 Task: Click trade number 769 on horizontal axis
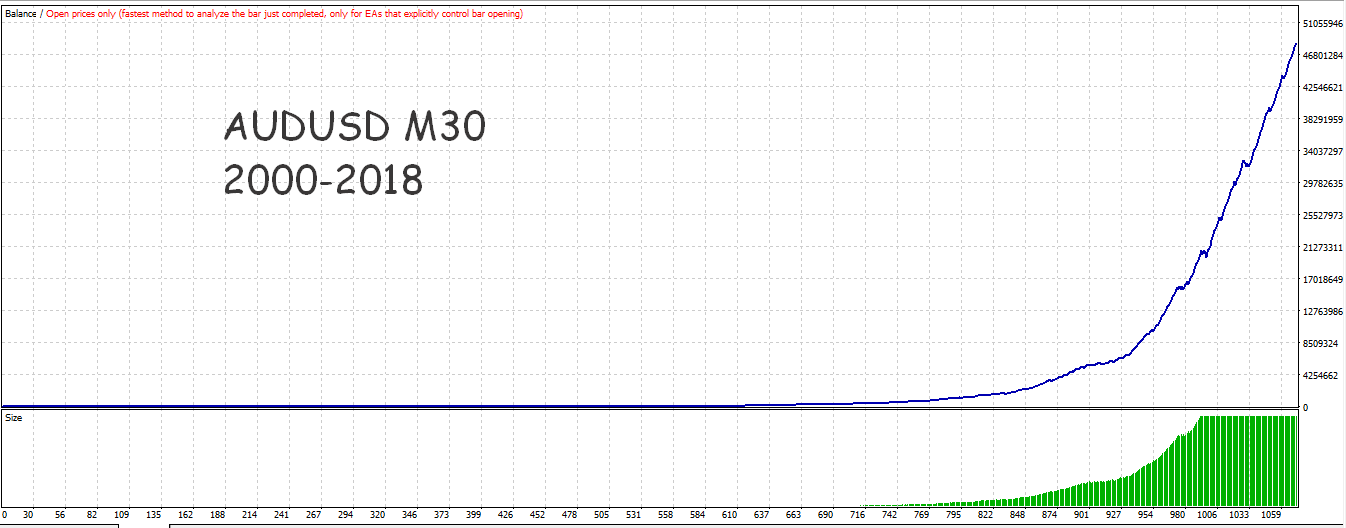click(x=921, y=515)
